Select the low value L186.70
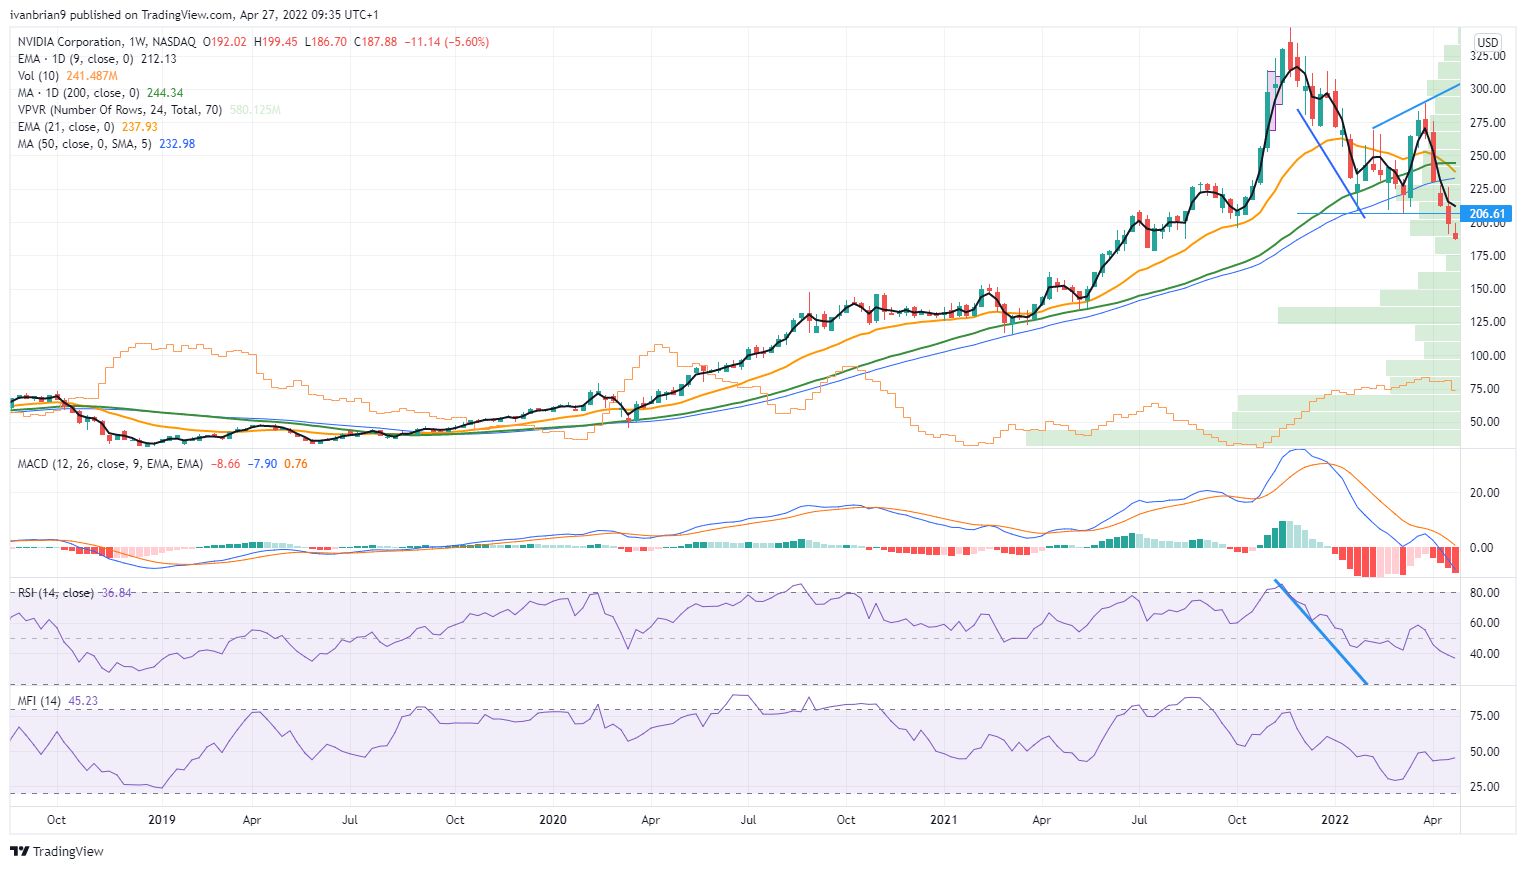Viewport: 1526px width, 869px height. (x=326, y=42)
